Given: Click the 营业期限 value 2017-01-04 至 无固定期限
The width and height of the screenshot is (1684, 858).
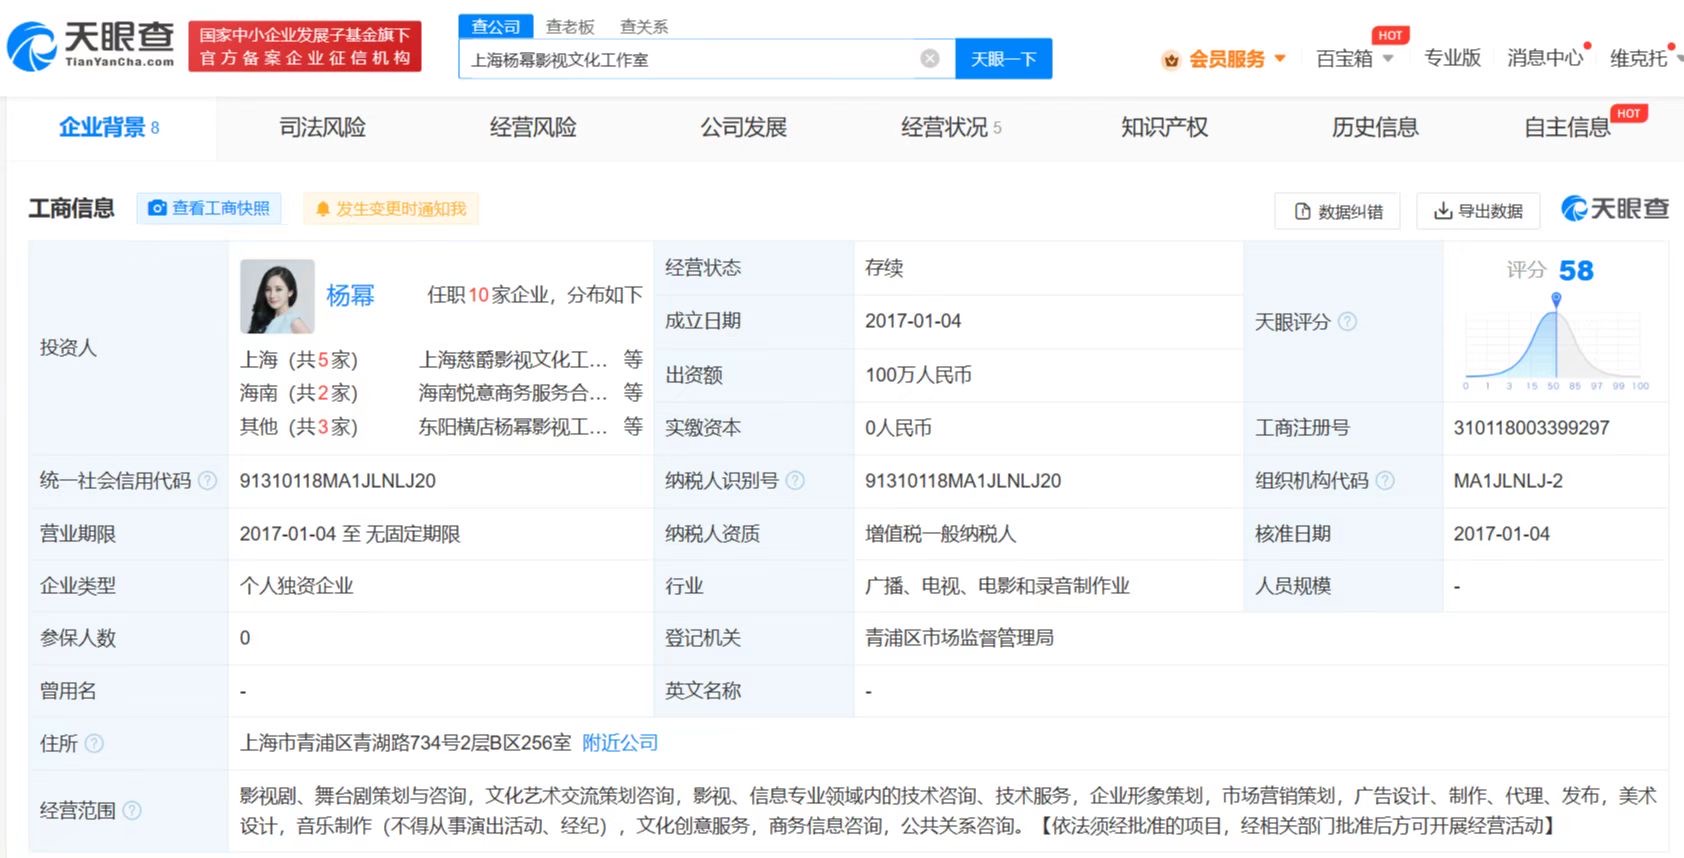Looking at the screenshot, I should coord(350,534).
